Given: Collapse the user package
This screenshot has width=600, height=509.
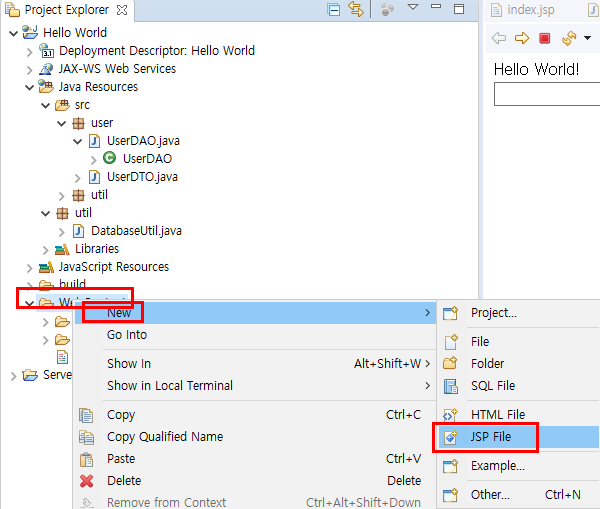Looking at the screenshot, I should click(62, 124).
